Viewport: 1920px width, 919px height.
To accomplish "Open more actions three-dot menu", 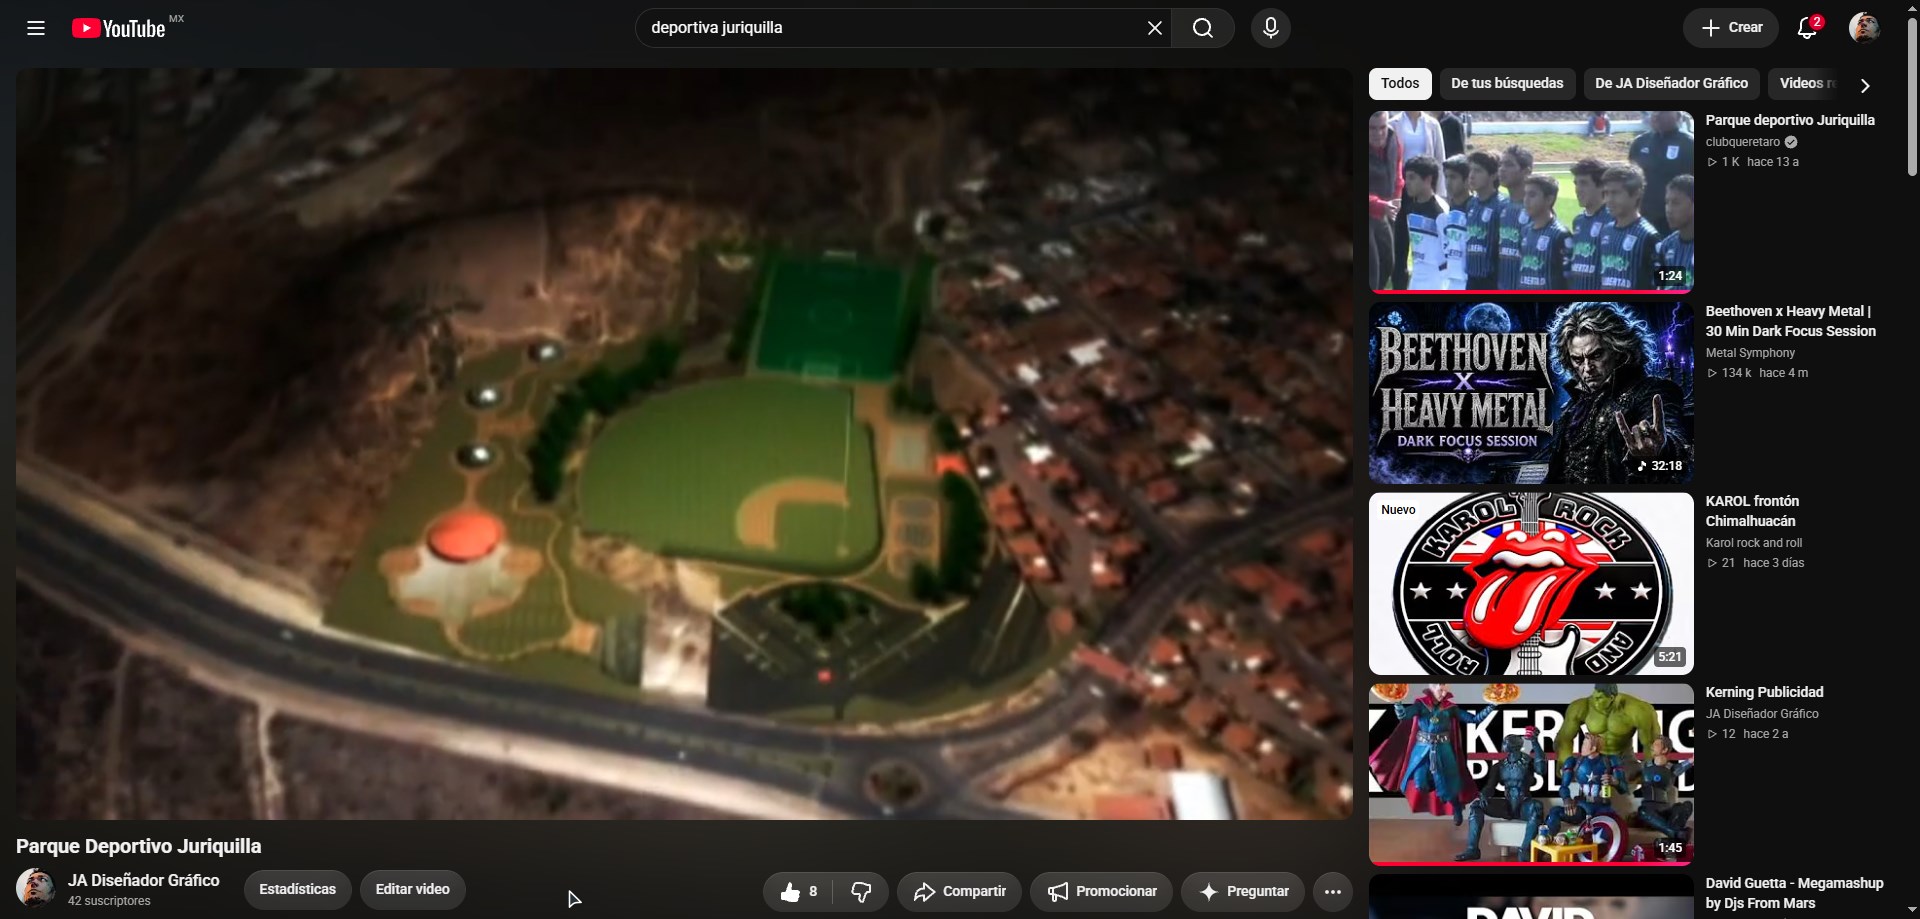I will [x=1333, y=891].
